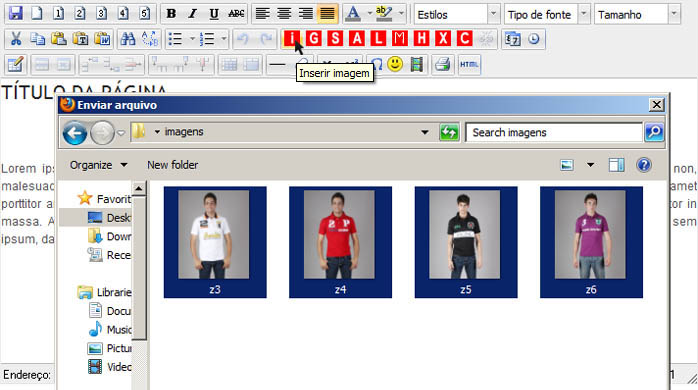Open the font color picker
This screenshot has height=390, width=698.
coord(353,14)
